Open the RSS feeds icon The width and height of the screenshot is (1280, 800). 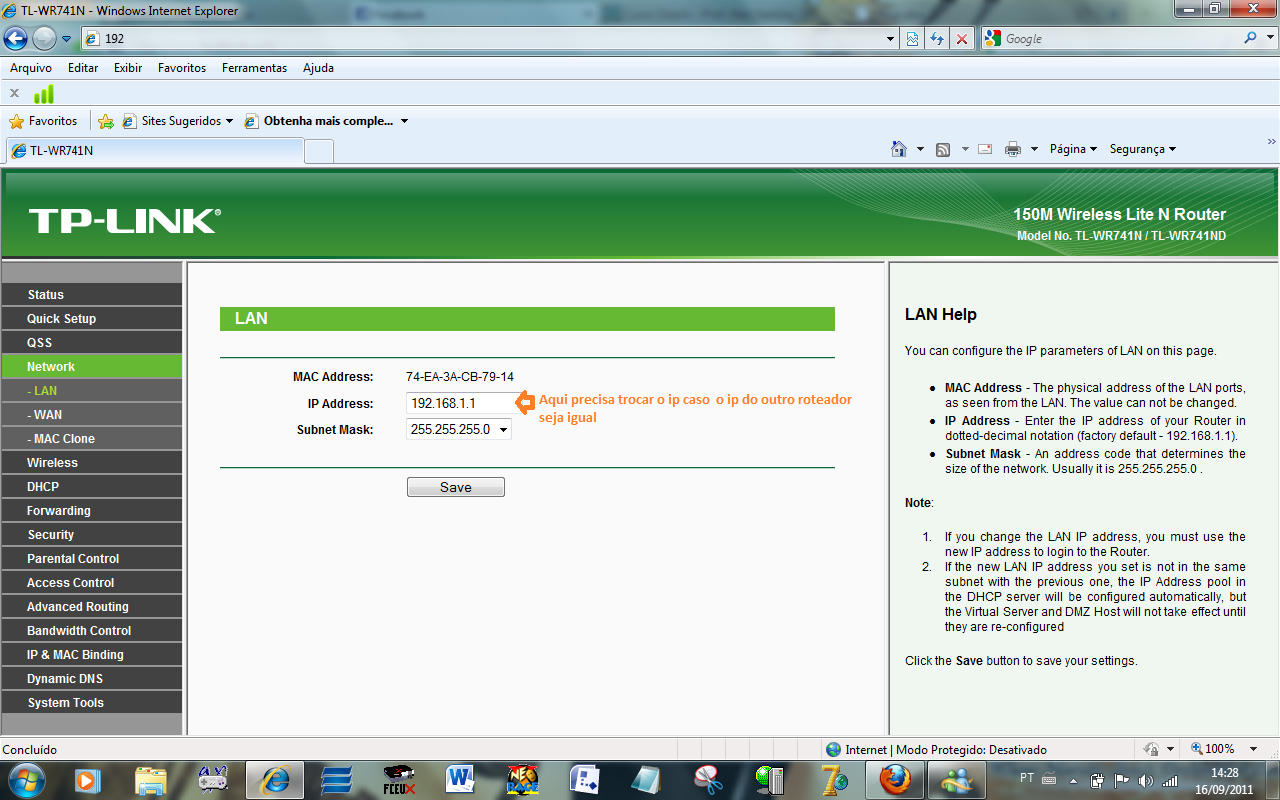pos(941,147)
